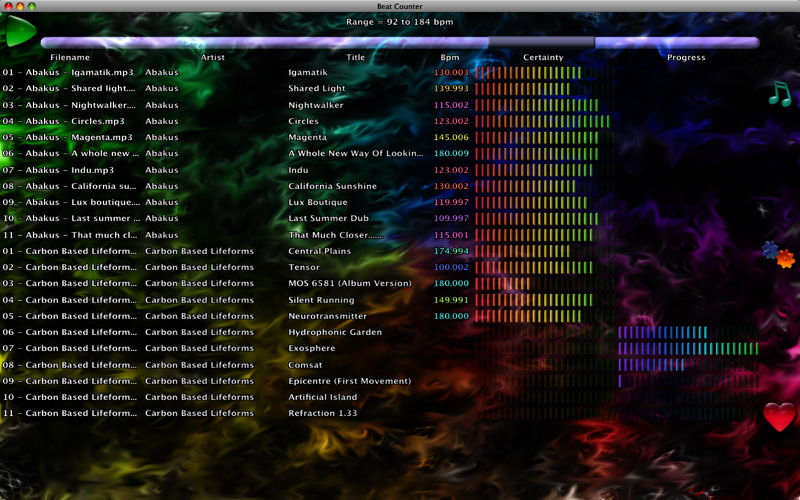
Task: Sort by the Filename column header
Action: [70, 57]
